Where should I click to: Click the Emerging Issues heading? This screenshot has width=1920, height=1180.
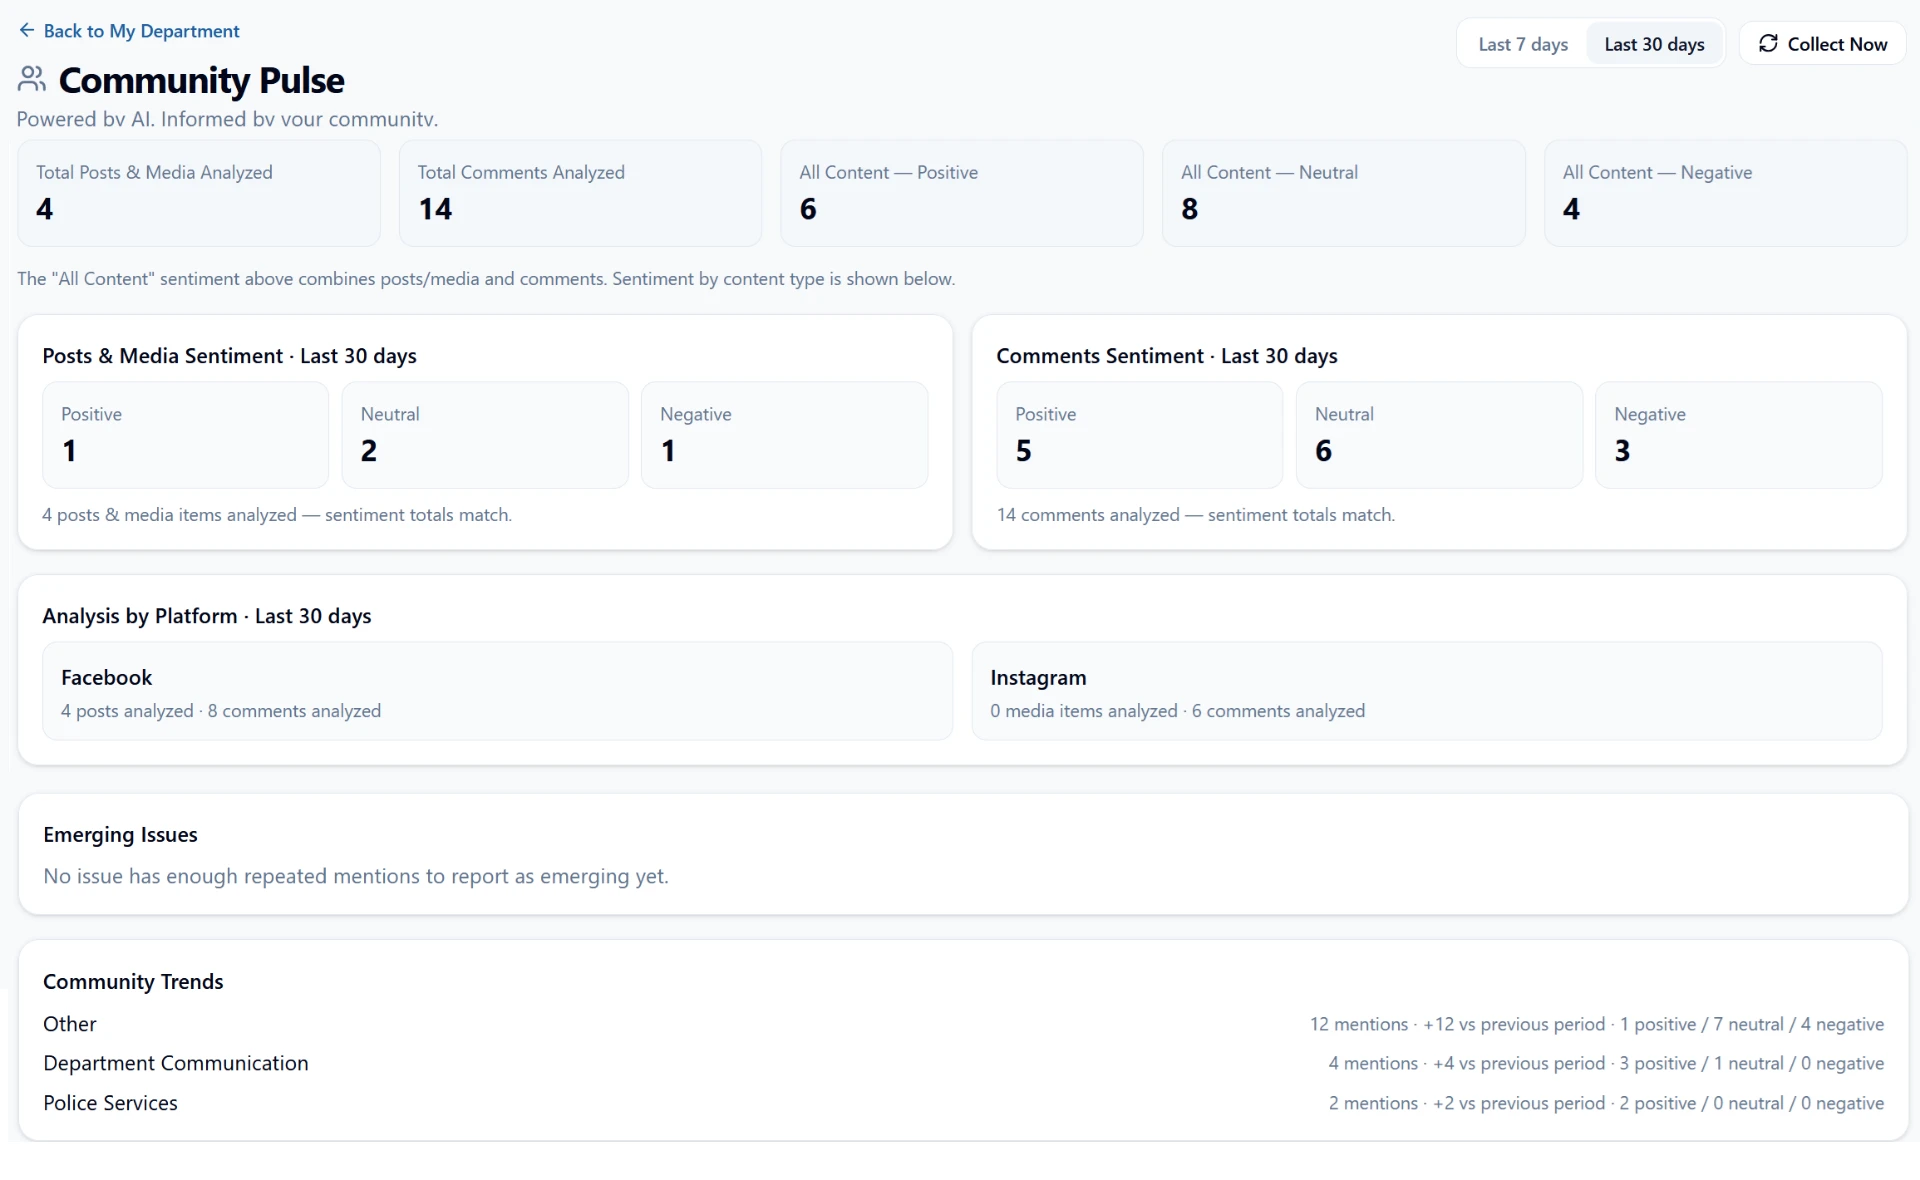click(x=120, y=835)
